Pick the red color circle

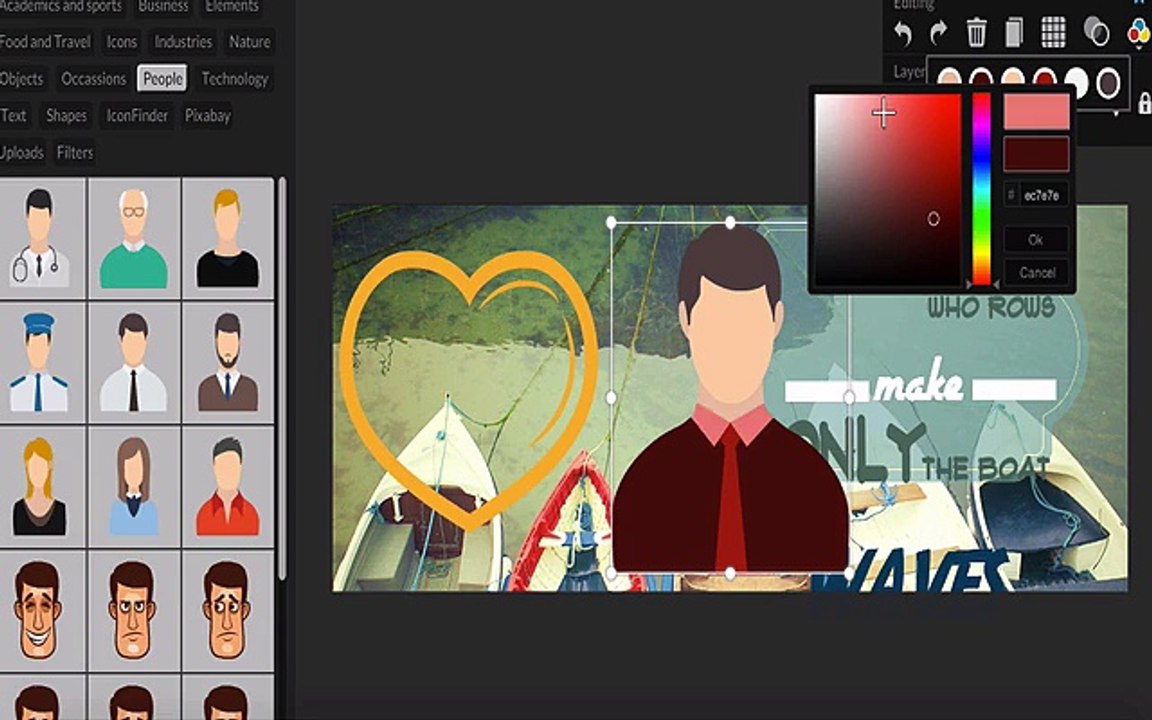coord(1044,77)
